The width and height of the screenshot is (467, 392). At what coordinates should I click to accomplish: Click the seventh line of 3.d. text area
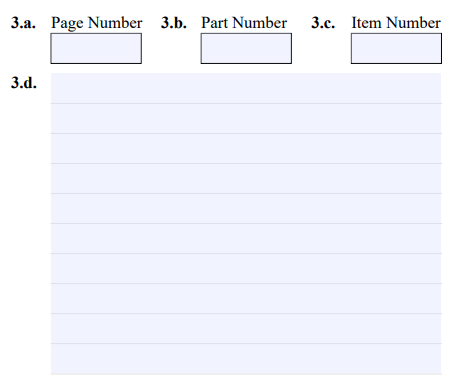click(246, 268)
